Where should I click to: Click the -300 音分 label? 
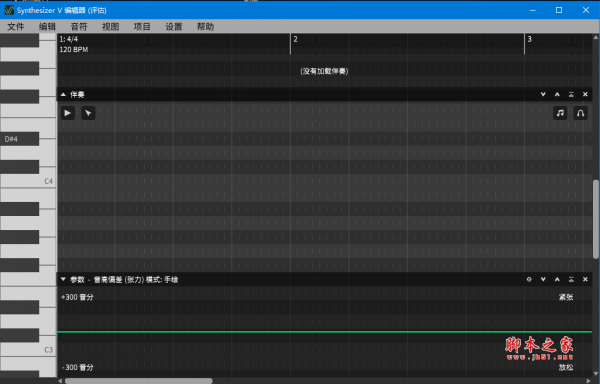click(77, 367)
